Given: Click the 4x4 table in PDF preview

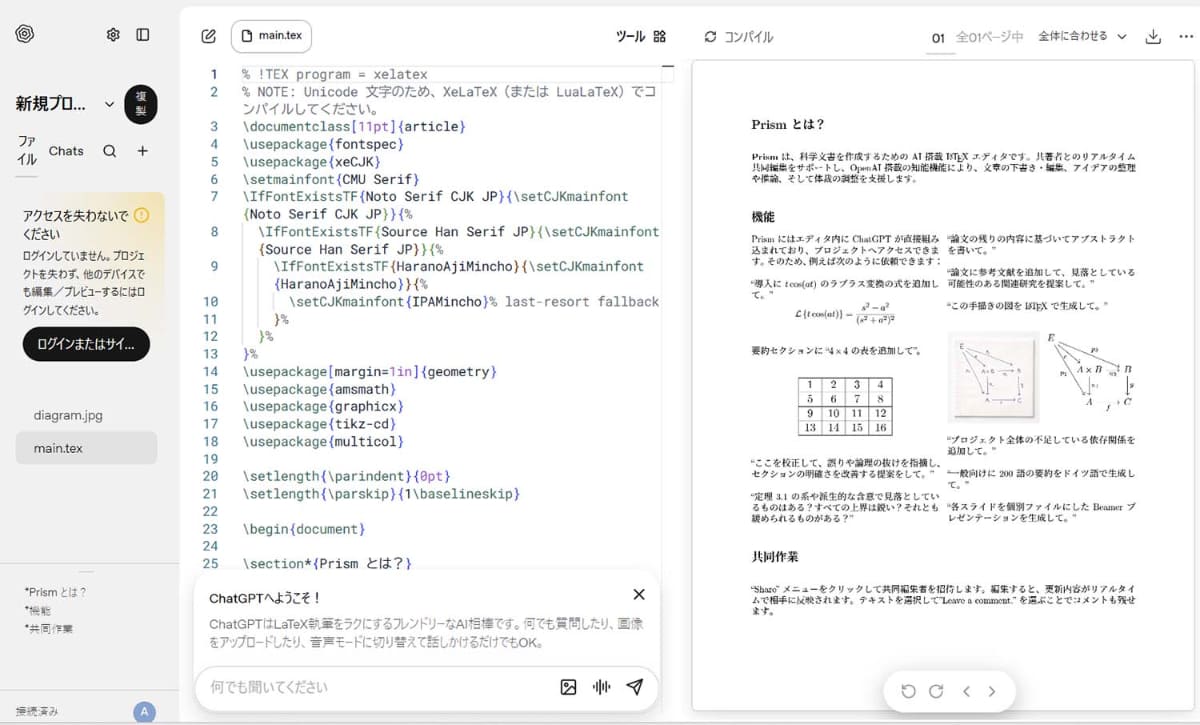Looking at the screenshot, I should click(x=845, y=405).
